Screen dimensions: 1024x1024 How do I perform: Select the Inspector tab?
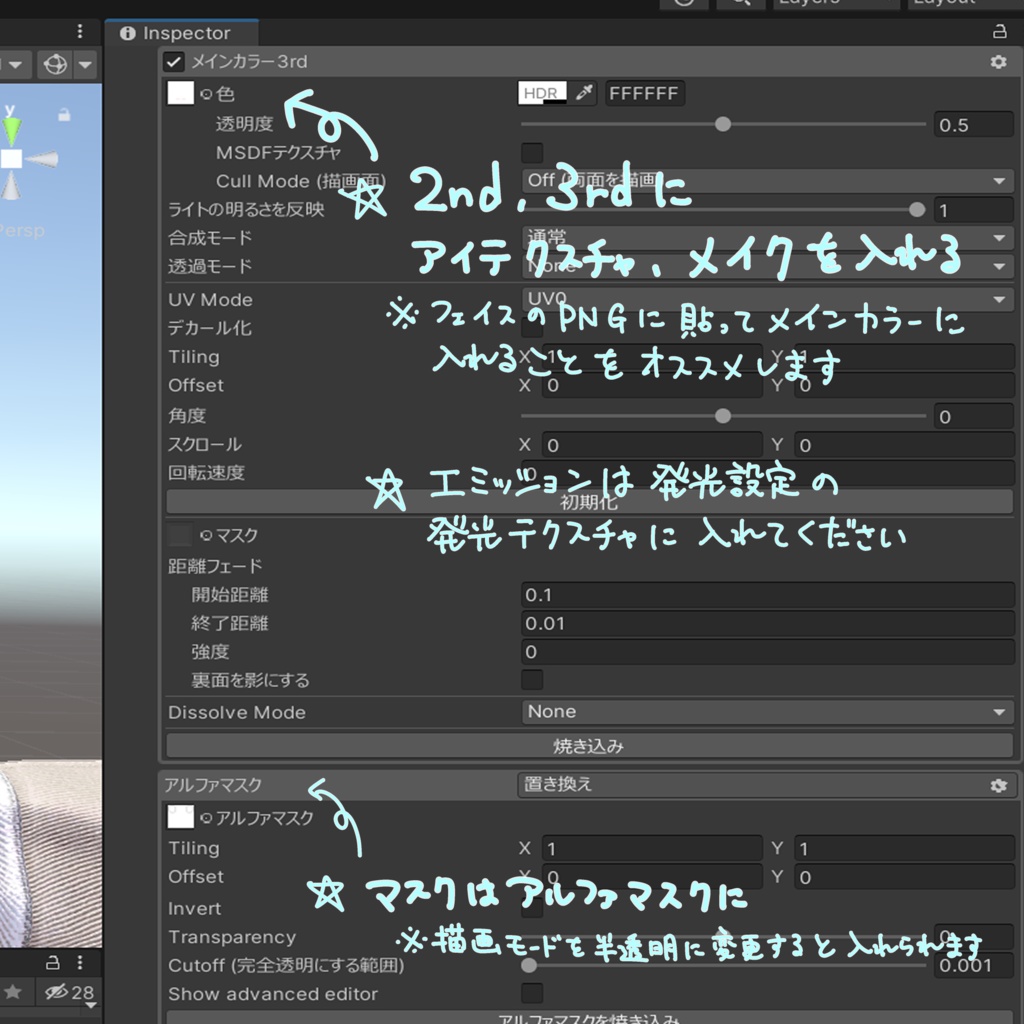tap(183, 33)
